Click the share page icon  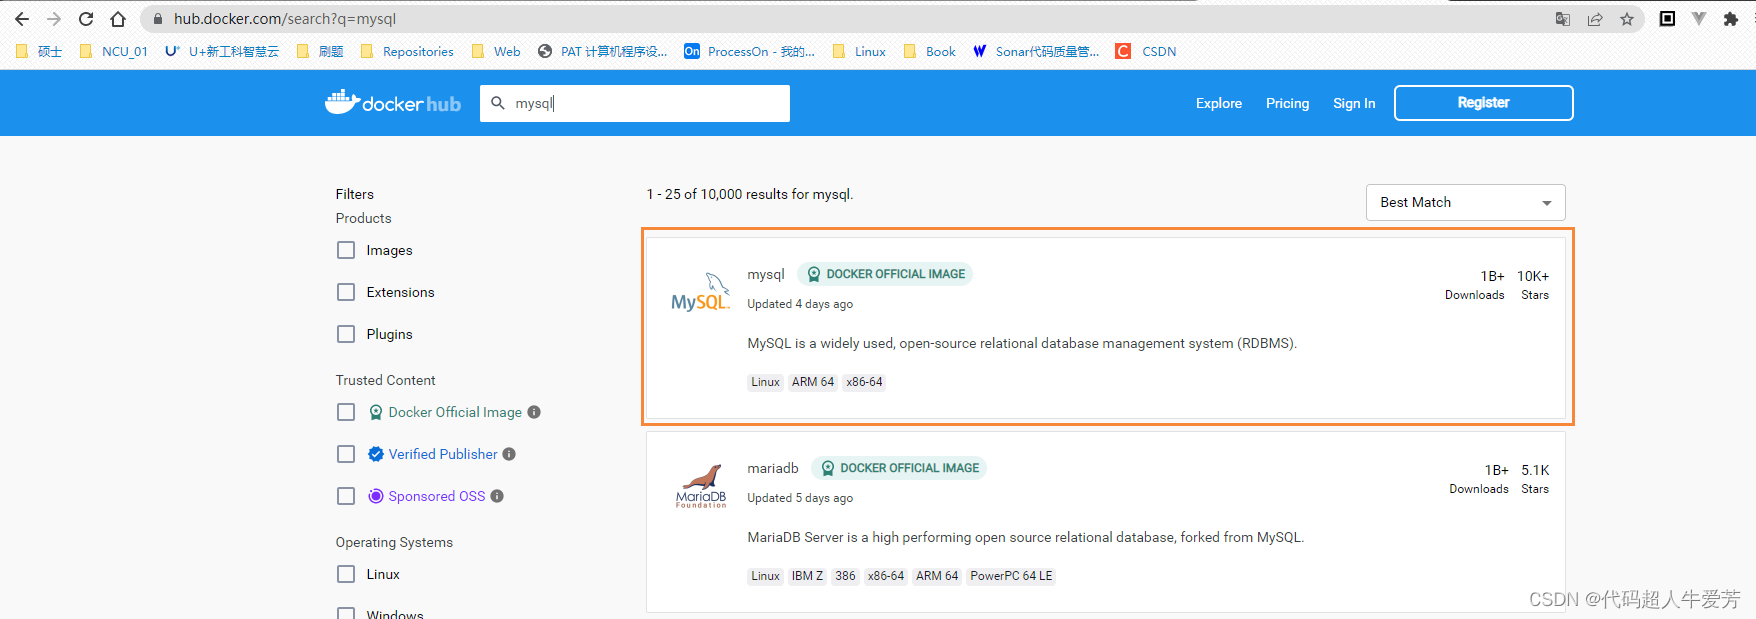(1595, 19)
